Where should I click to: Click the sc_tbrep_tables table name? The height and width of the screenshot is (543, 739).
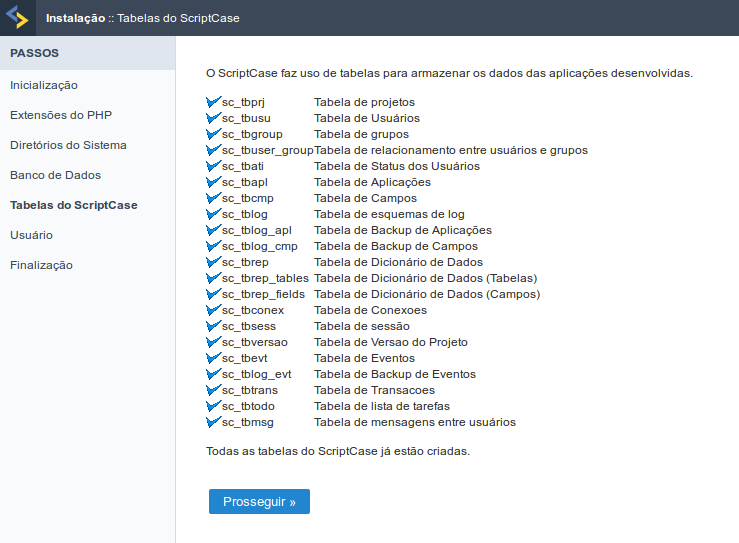[x=265, y=279]
